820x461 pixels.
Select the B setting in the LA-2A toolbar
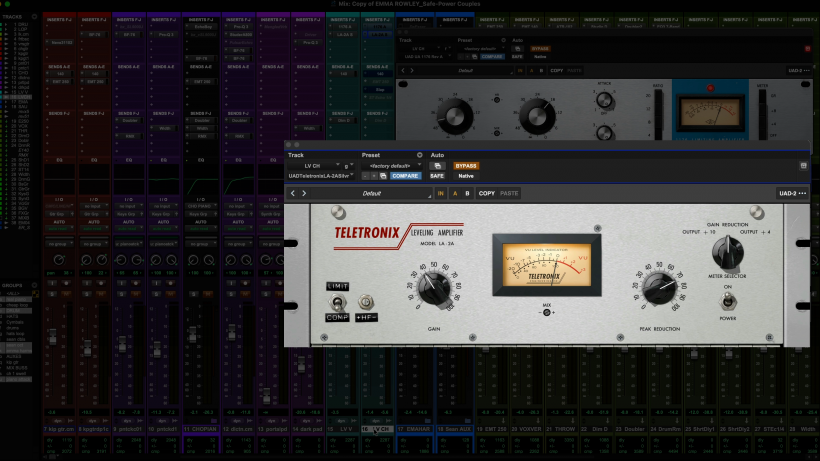(x=468, y=193)
